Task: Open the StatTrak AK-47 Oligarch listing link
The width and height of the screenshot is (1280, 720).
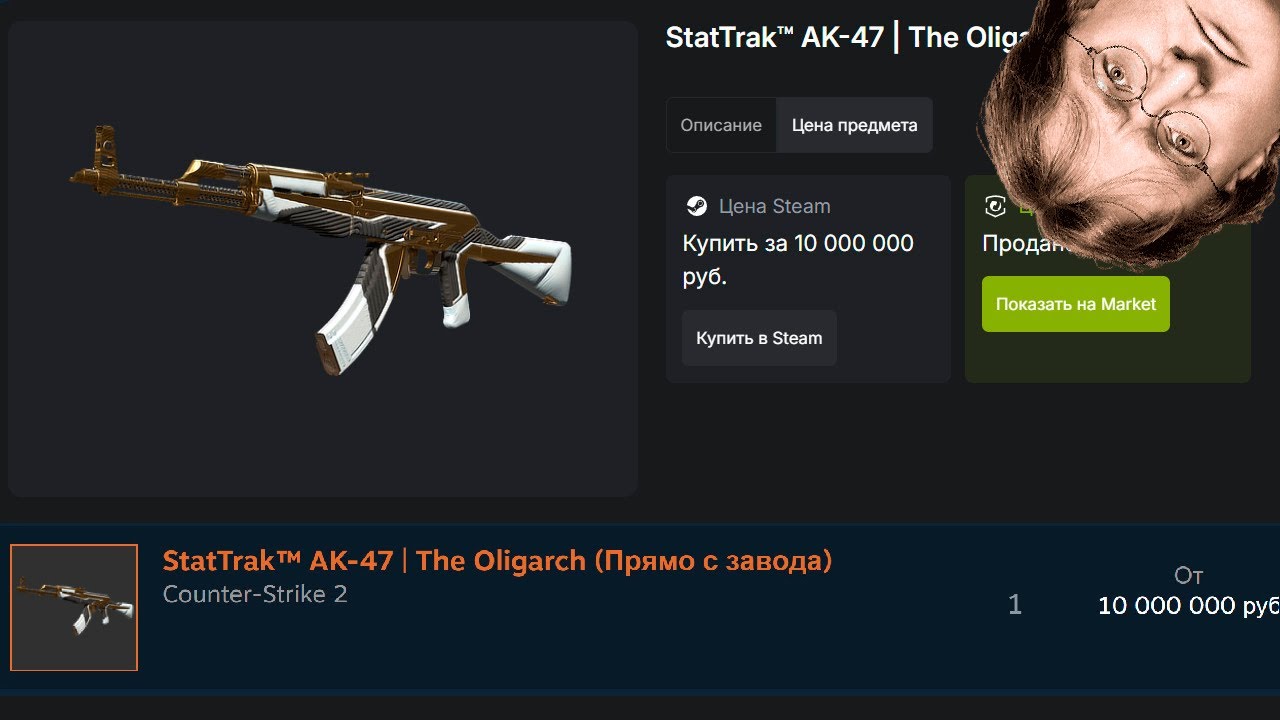Action: click(x=497, y=560)
